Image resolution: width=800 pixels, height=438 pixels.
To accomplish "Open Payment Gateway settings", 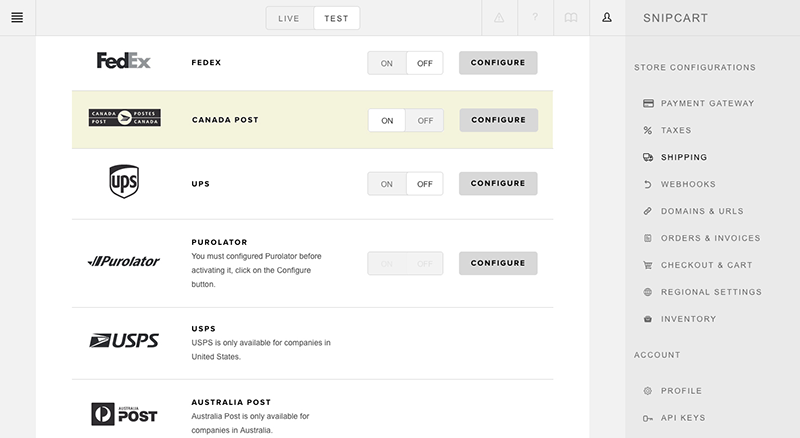I will tap(707, 103).
